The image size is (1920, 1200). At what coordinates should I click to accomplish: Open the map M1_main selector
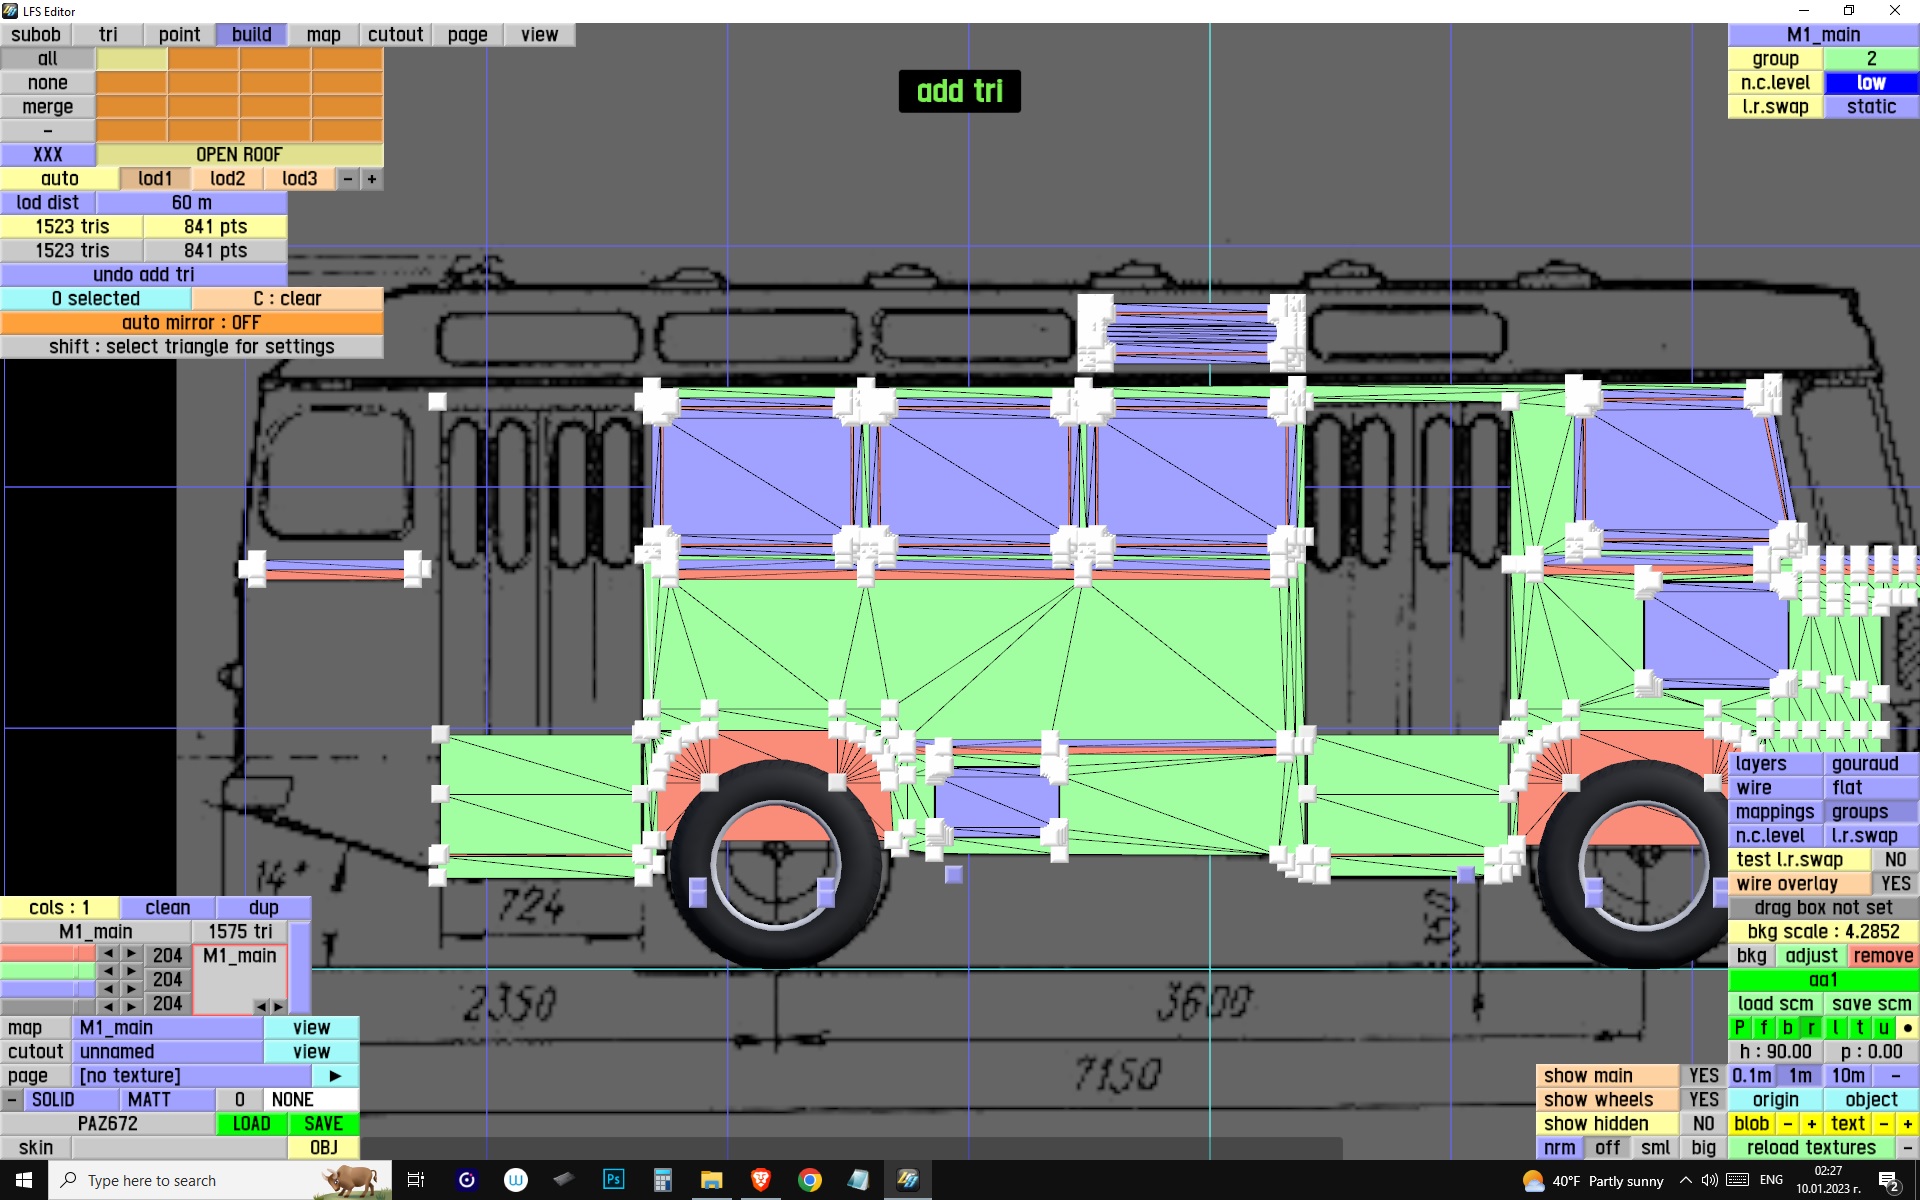pos(166,1028)
